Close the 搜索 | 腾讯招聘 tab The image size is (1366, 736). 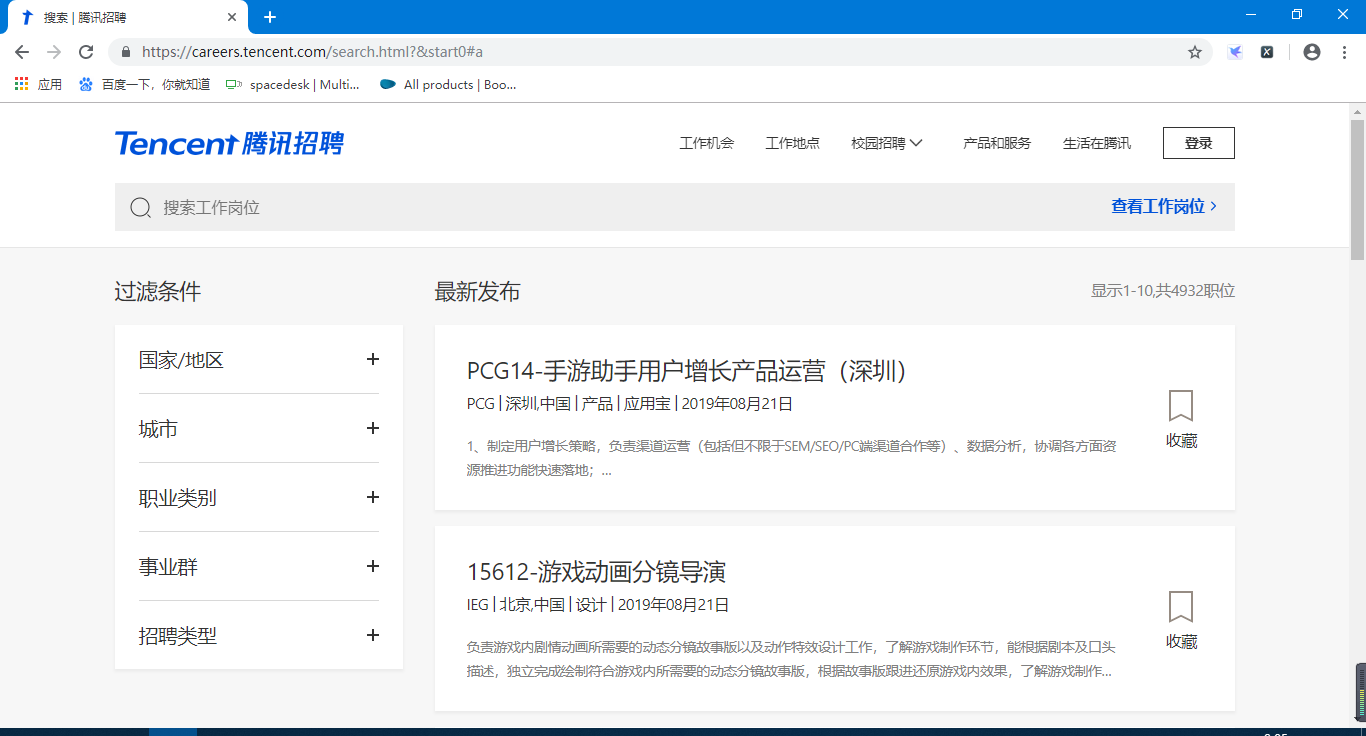coord(232,17)
